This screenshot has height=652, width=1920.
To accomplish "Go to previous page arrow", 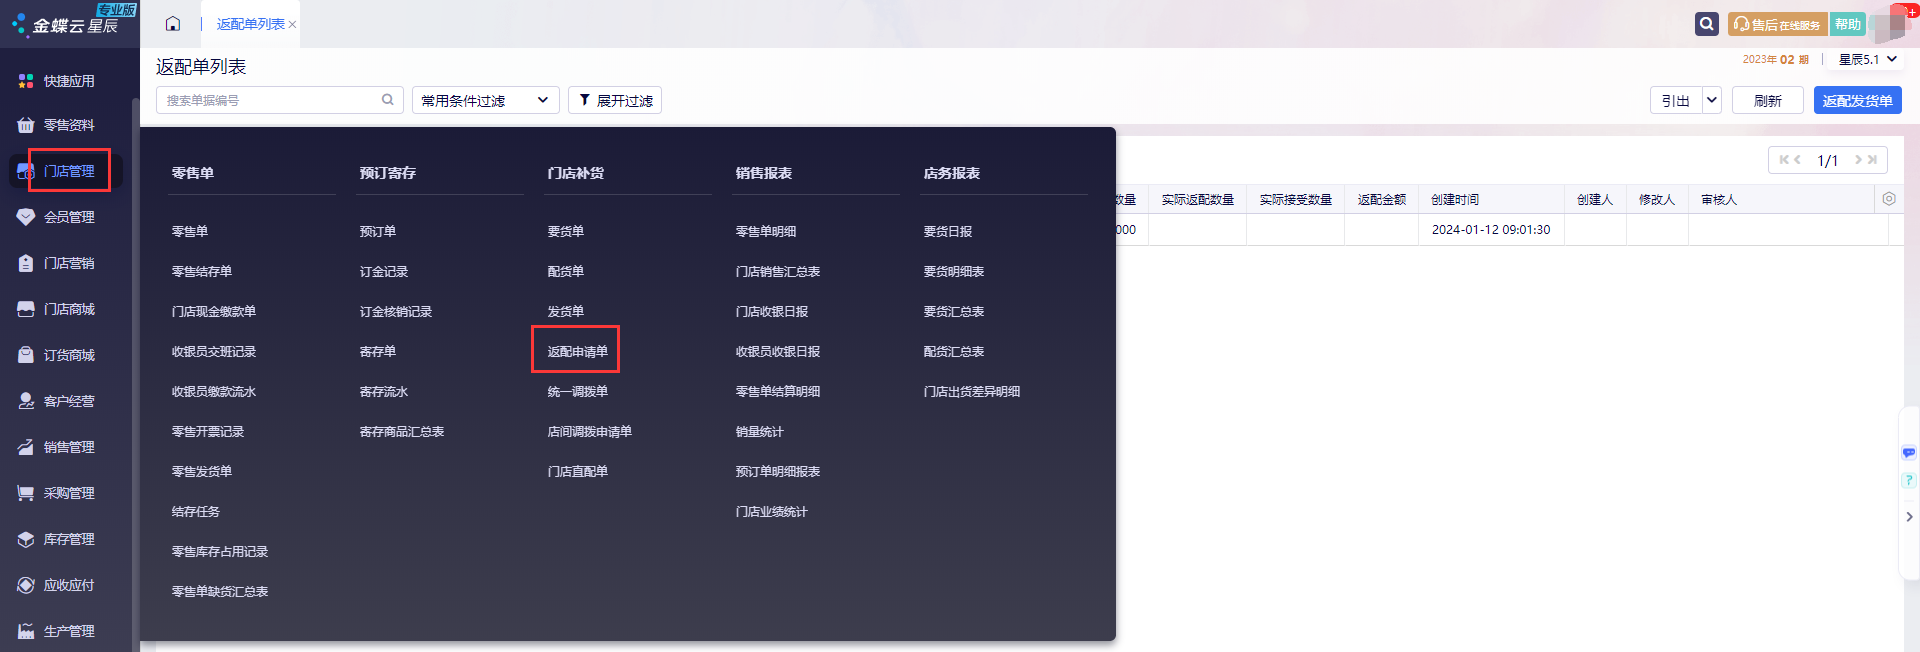I will tap(1797, 160).
